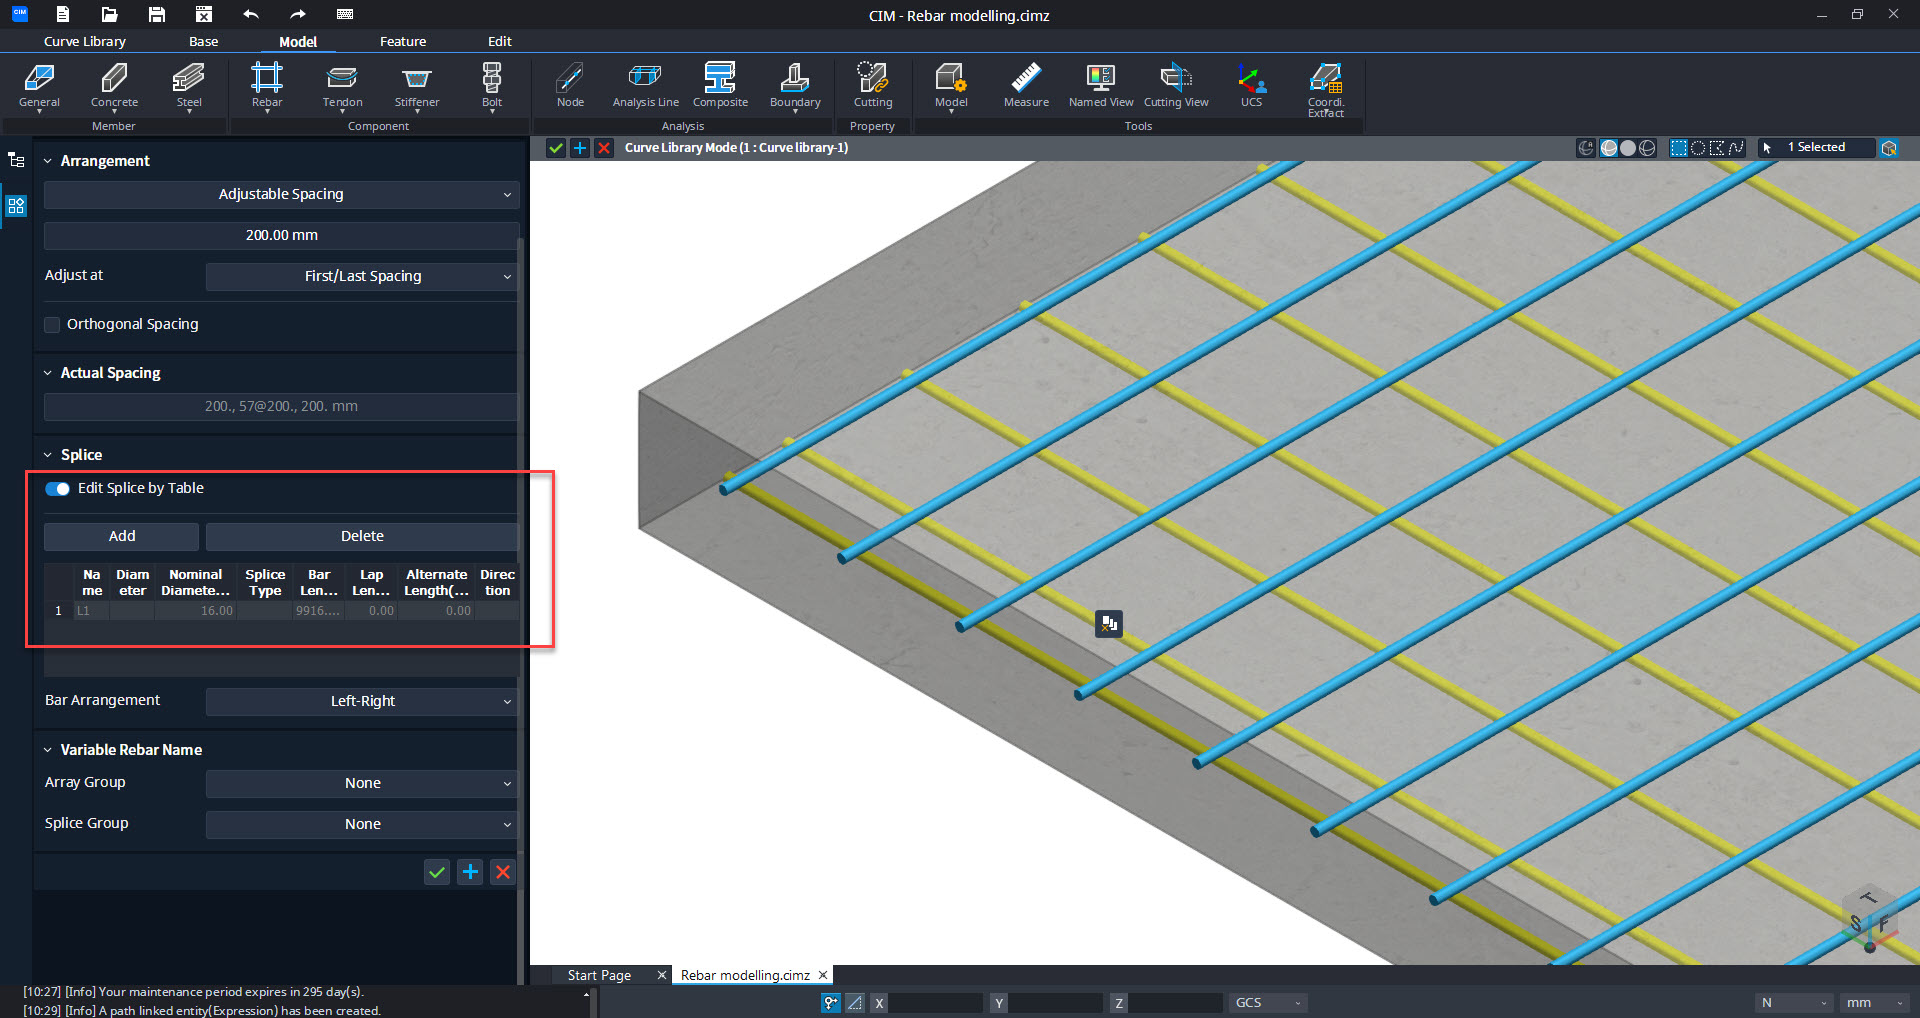Open the Cutting View tool

point(1176,86)
